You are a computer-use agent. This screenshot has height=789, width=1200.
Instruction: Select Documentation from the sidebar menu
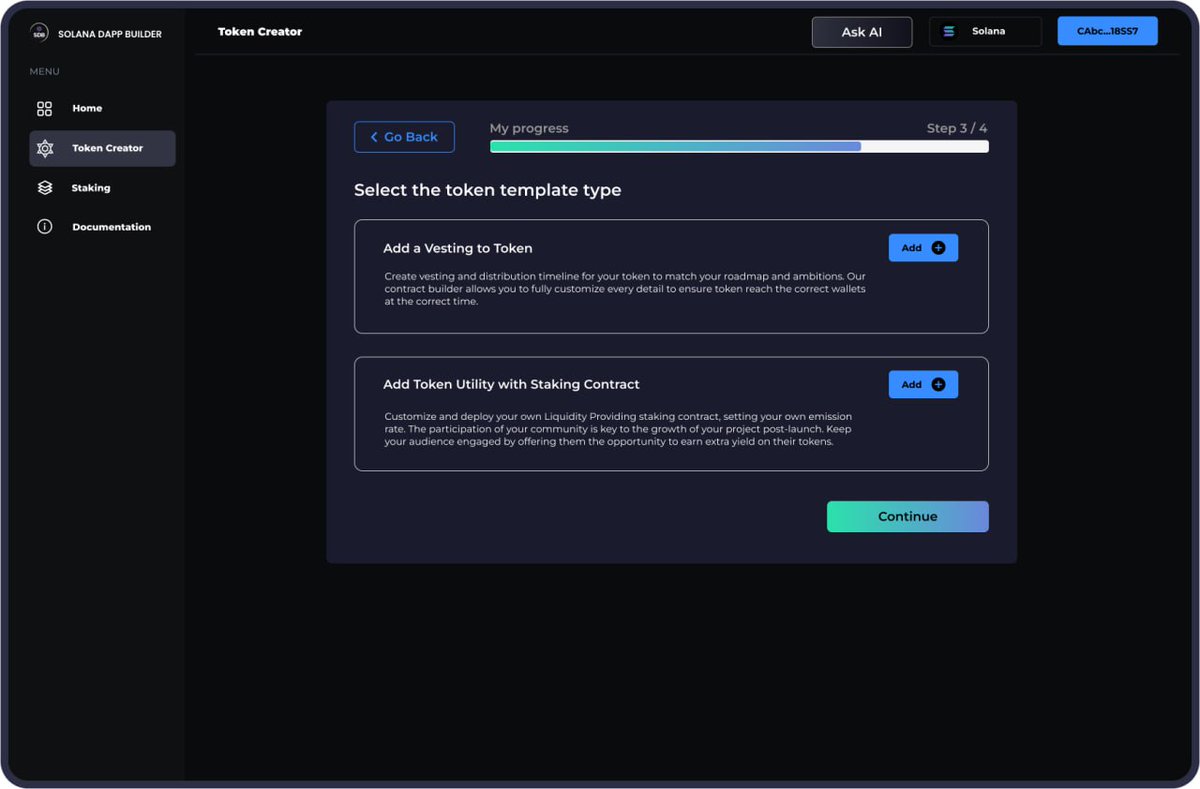click(110, 226)
